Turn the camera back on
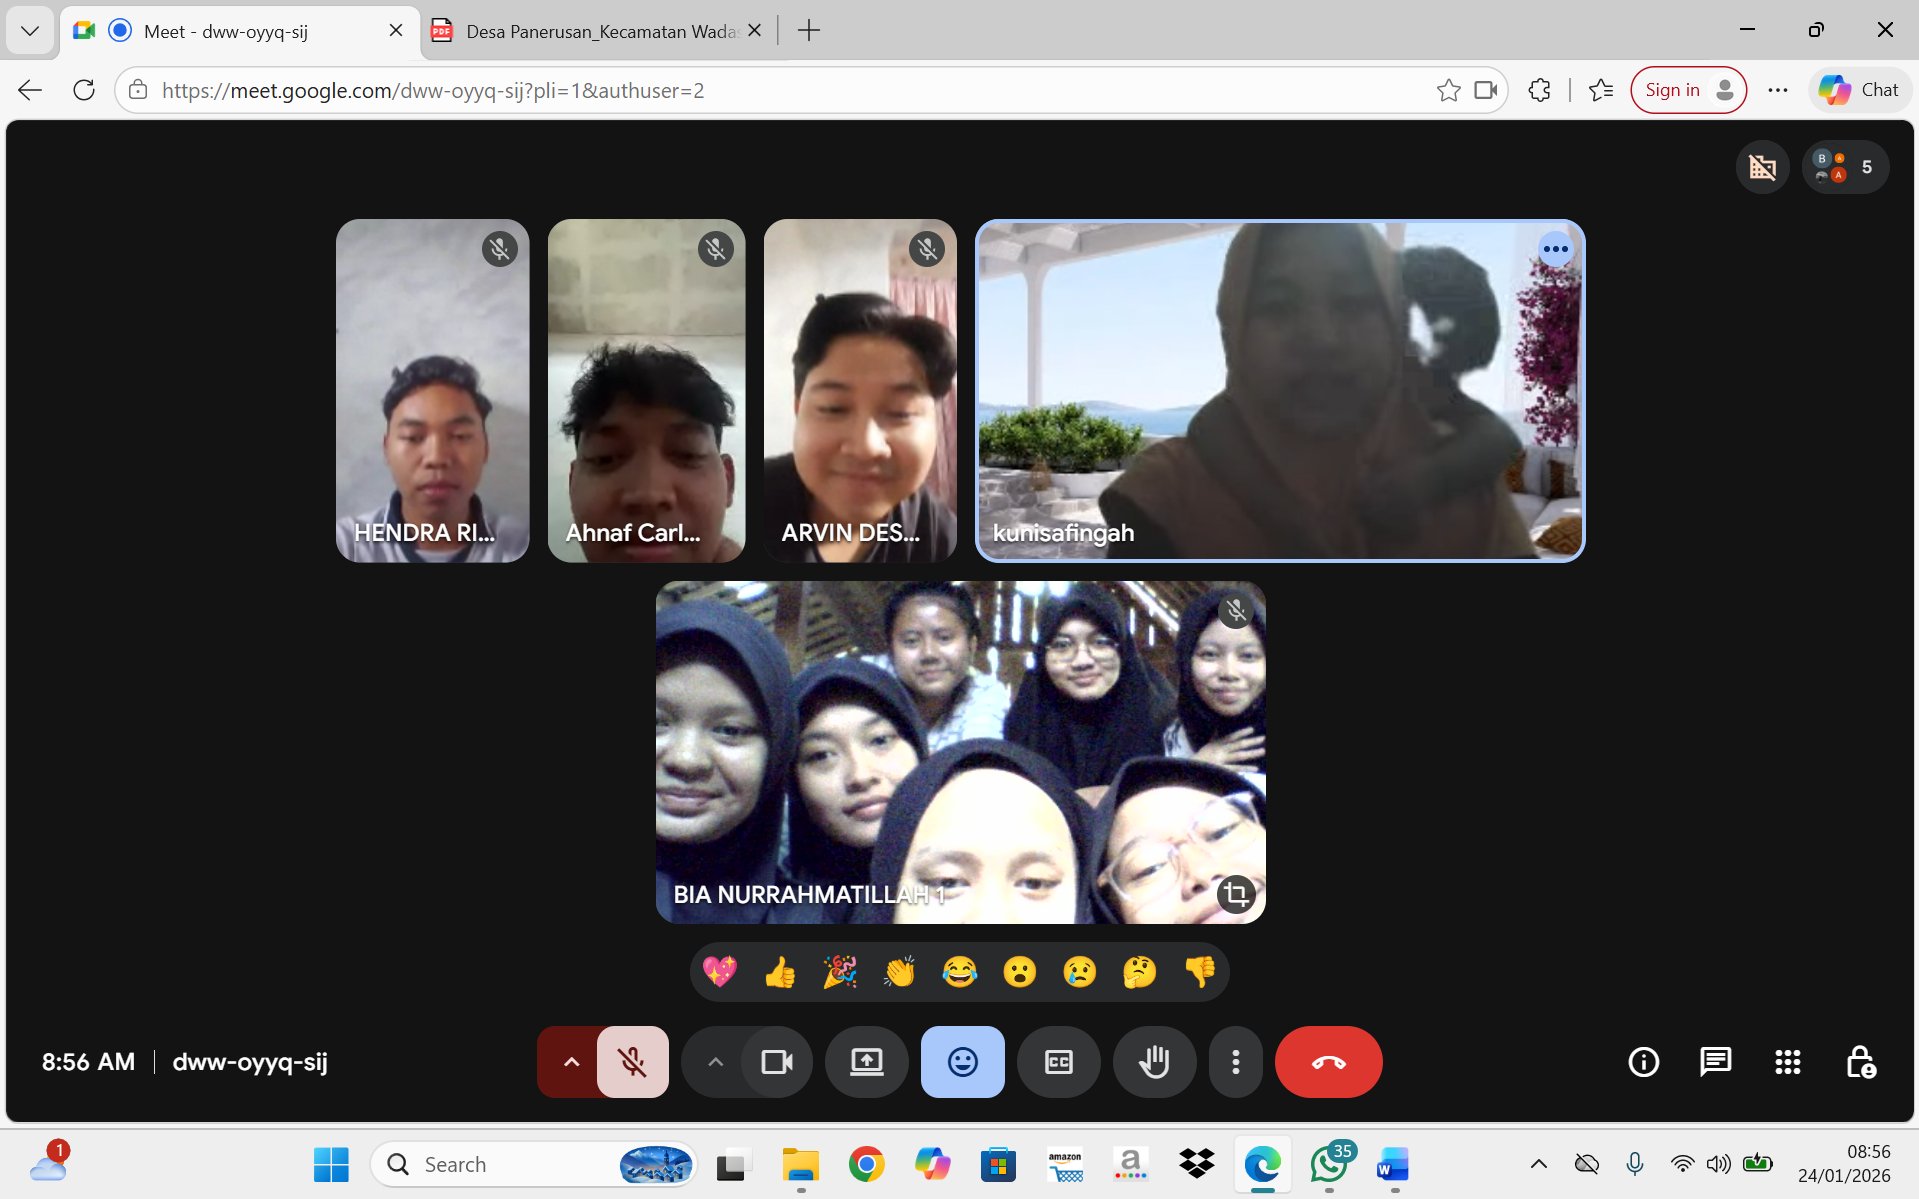 pyautogui.click(x=776, y=1062)
